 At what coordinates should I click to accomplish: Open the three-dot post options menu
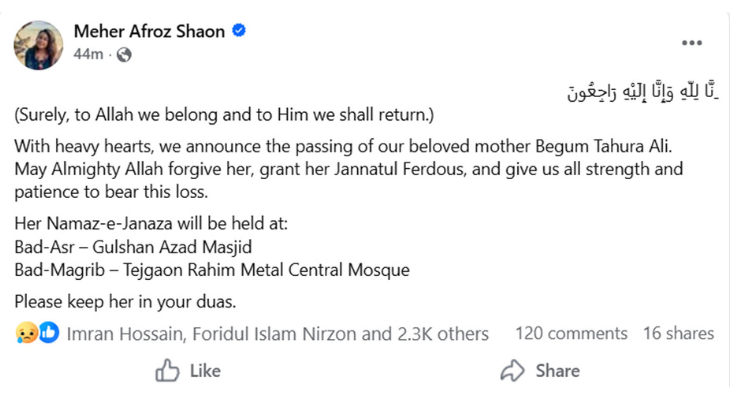point(692,43)
